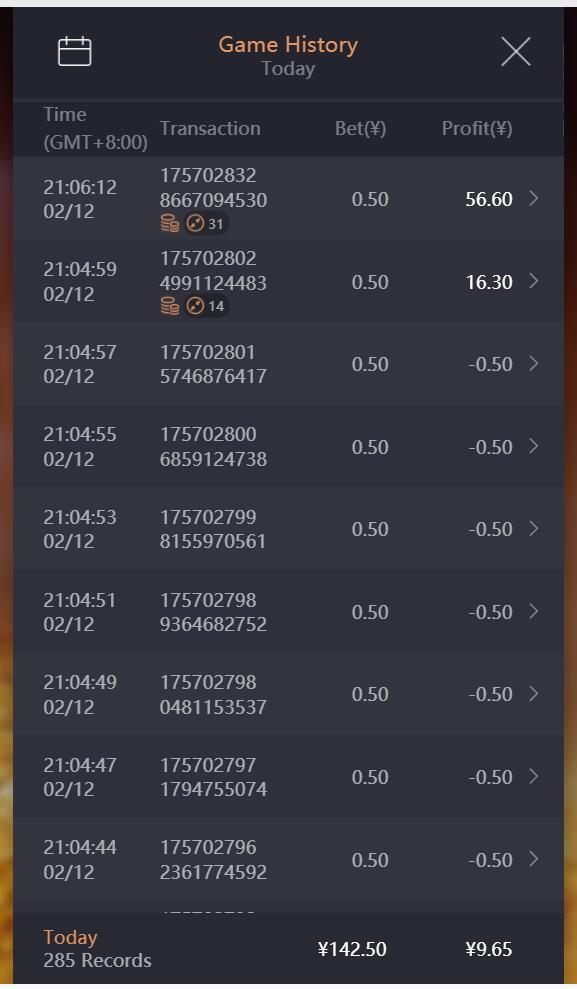Screen dimensions: 577x989
Task: Click free spins badge showing 31
Action: coord(206,224)
